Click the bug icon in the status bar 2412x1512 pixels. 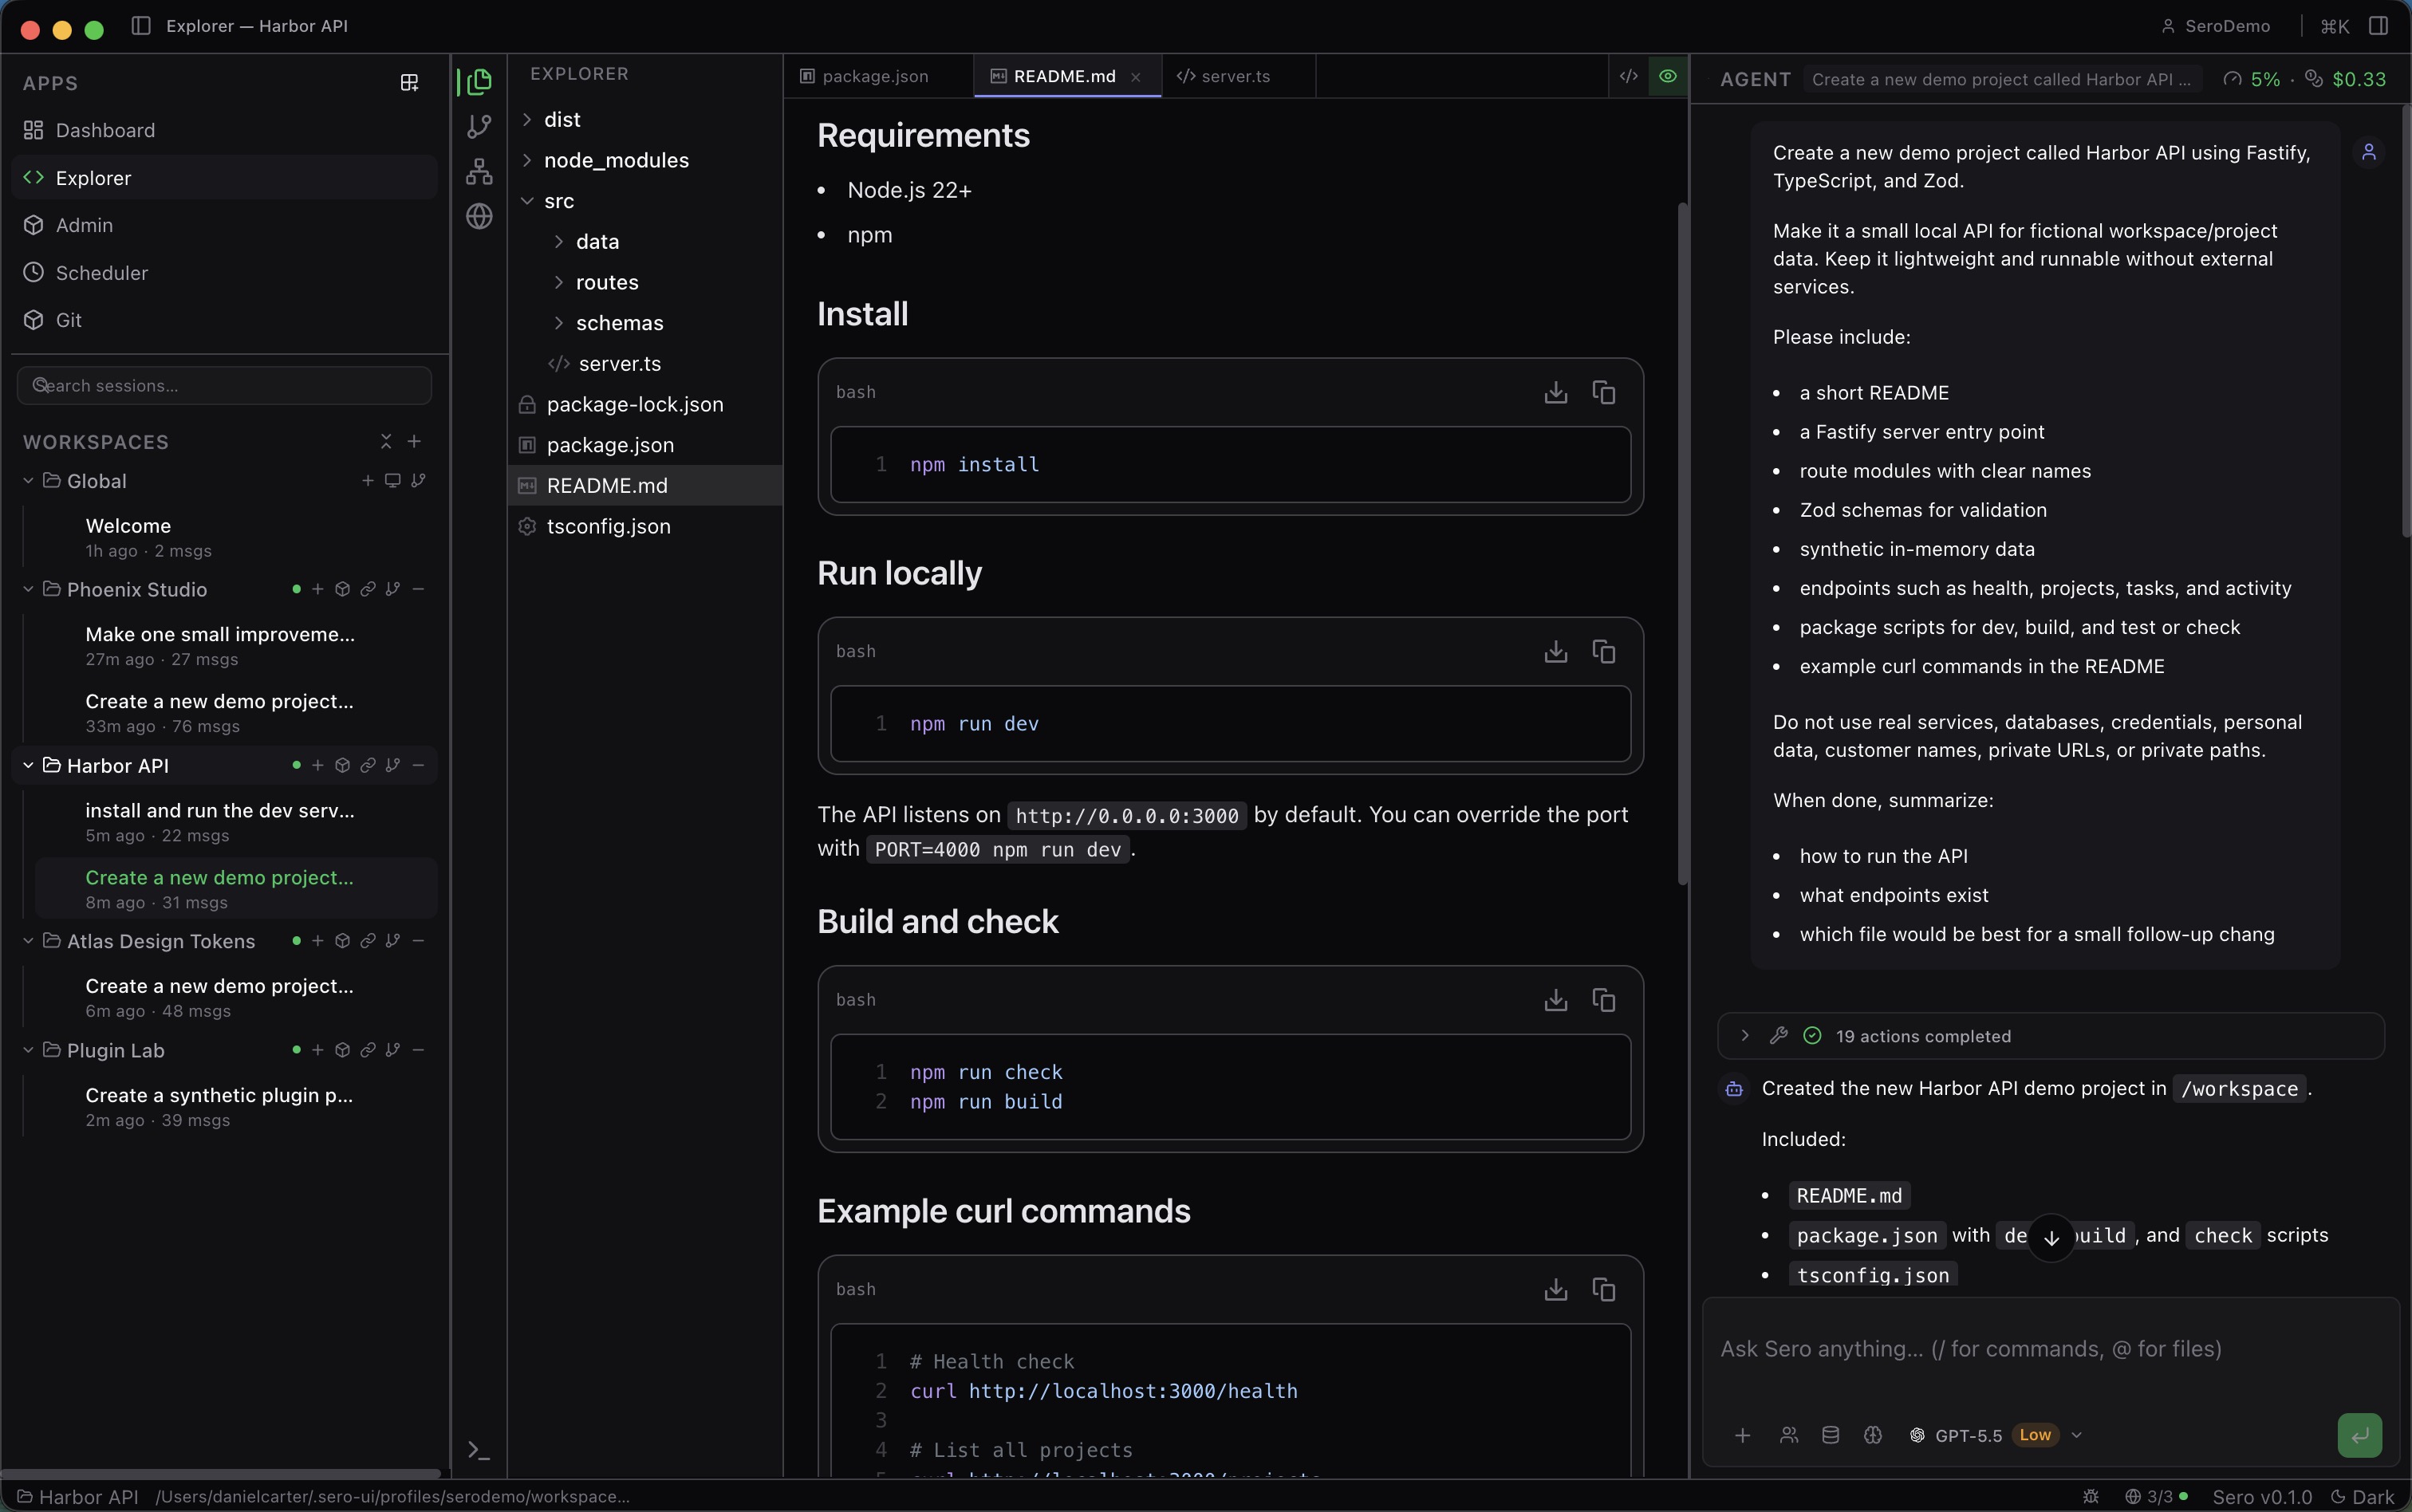(2090, 1497)
